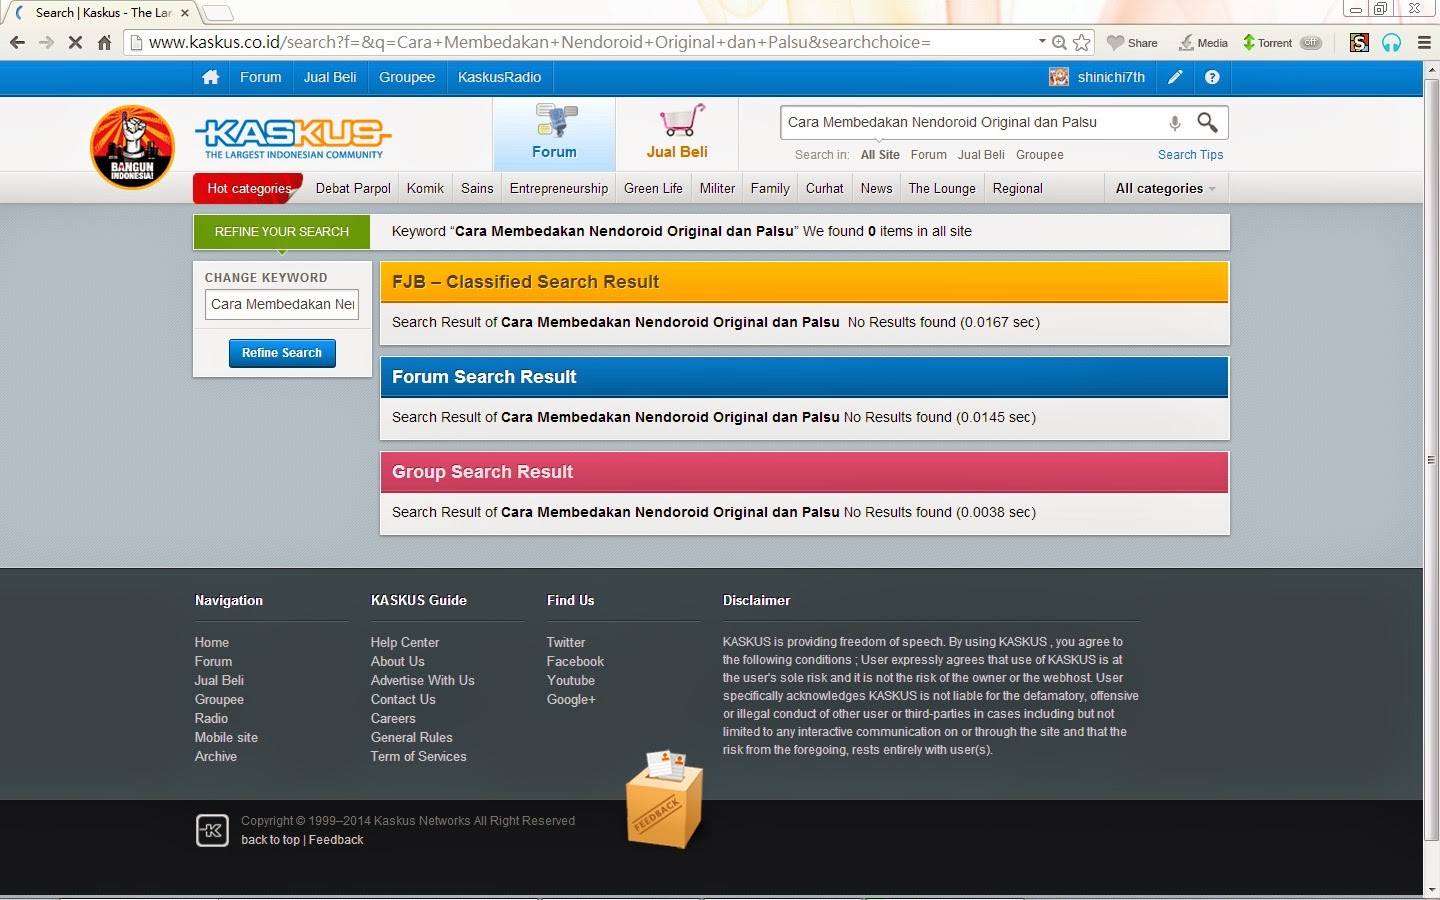Set search scope to Jual Beli
This screenshot has height=900, width=1440.
981,155
